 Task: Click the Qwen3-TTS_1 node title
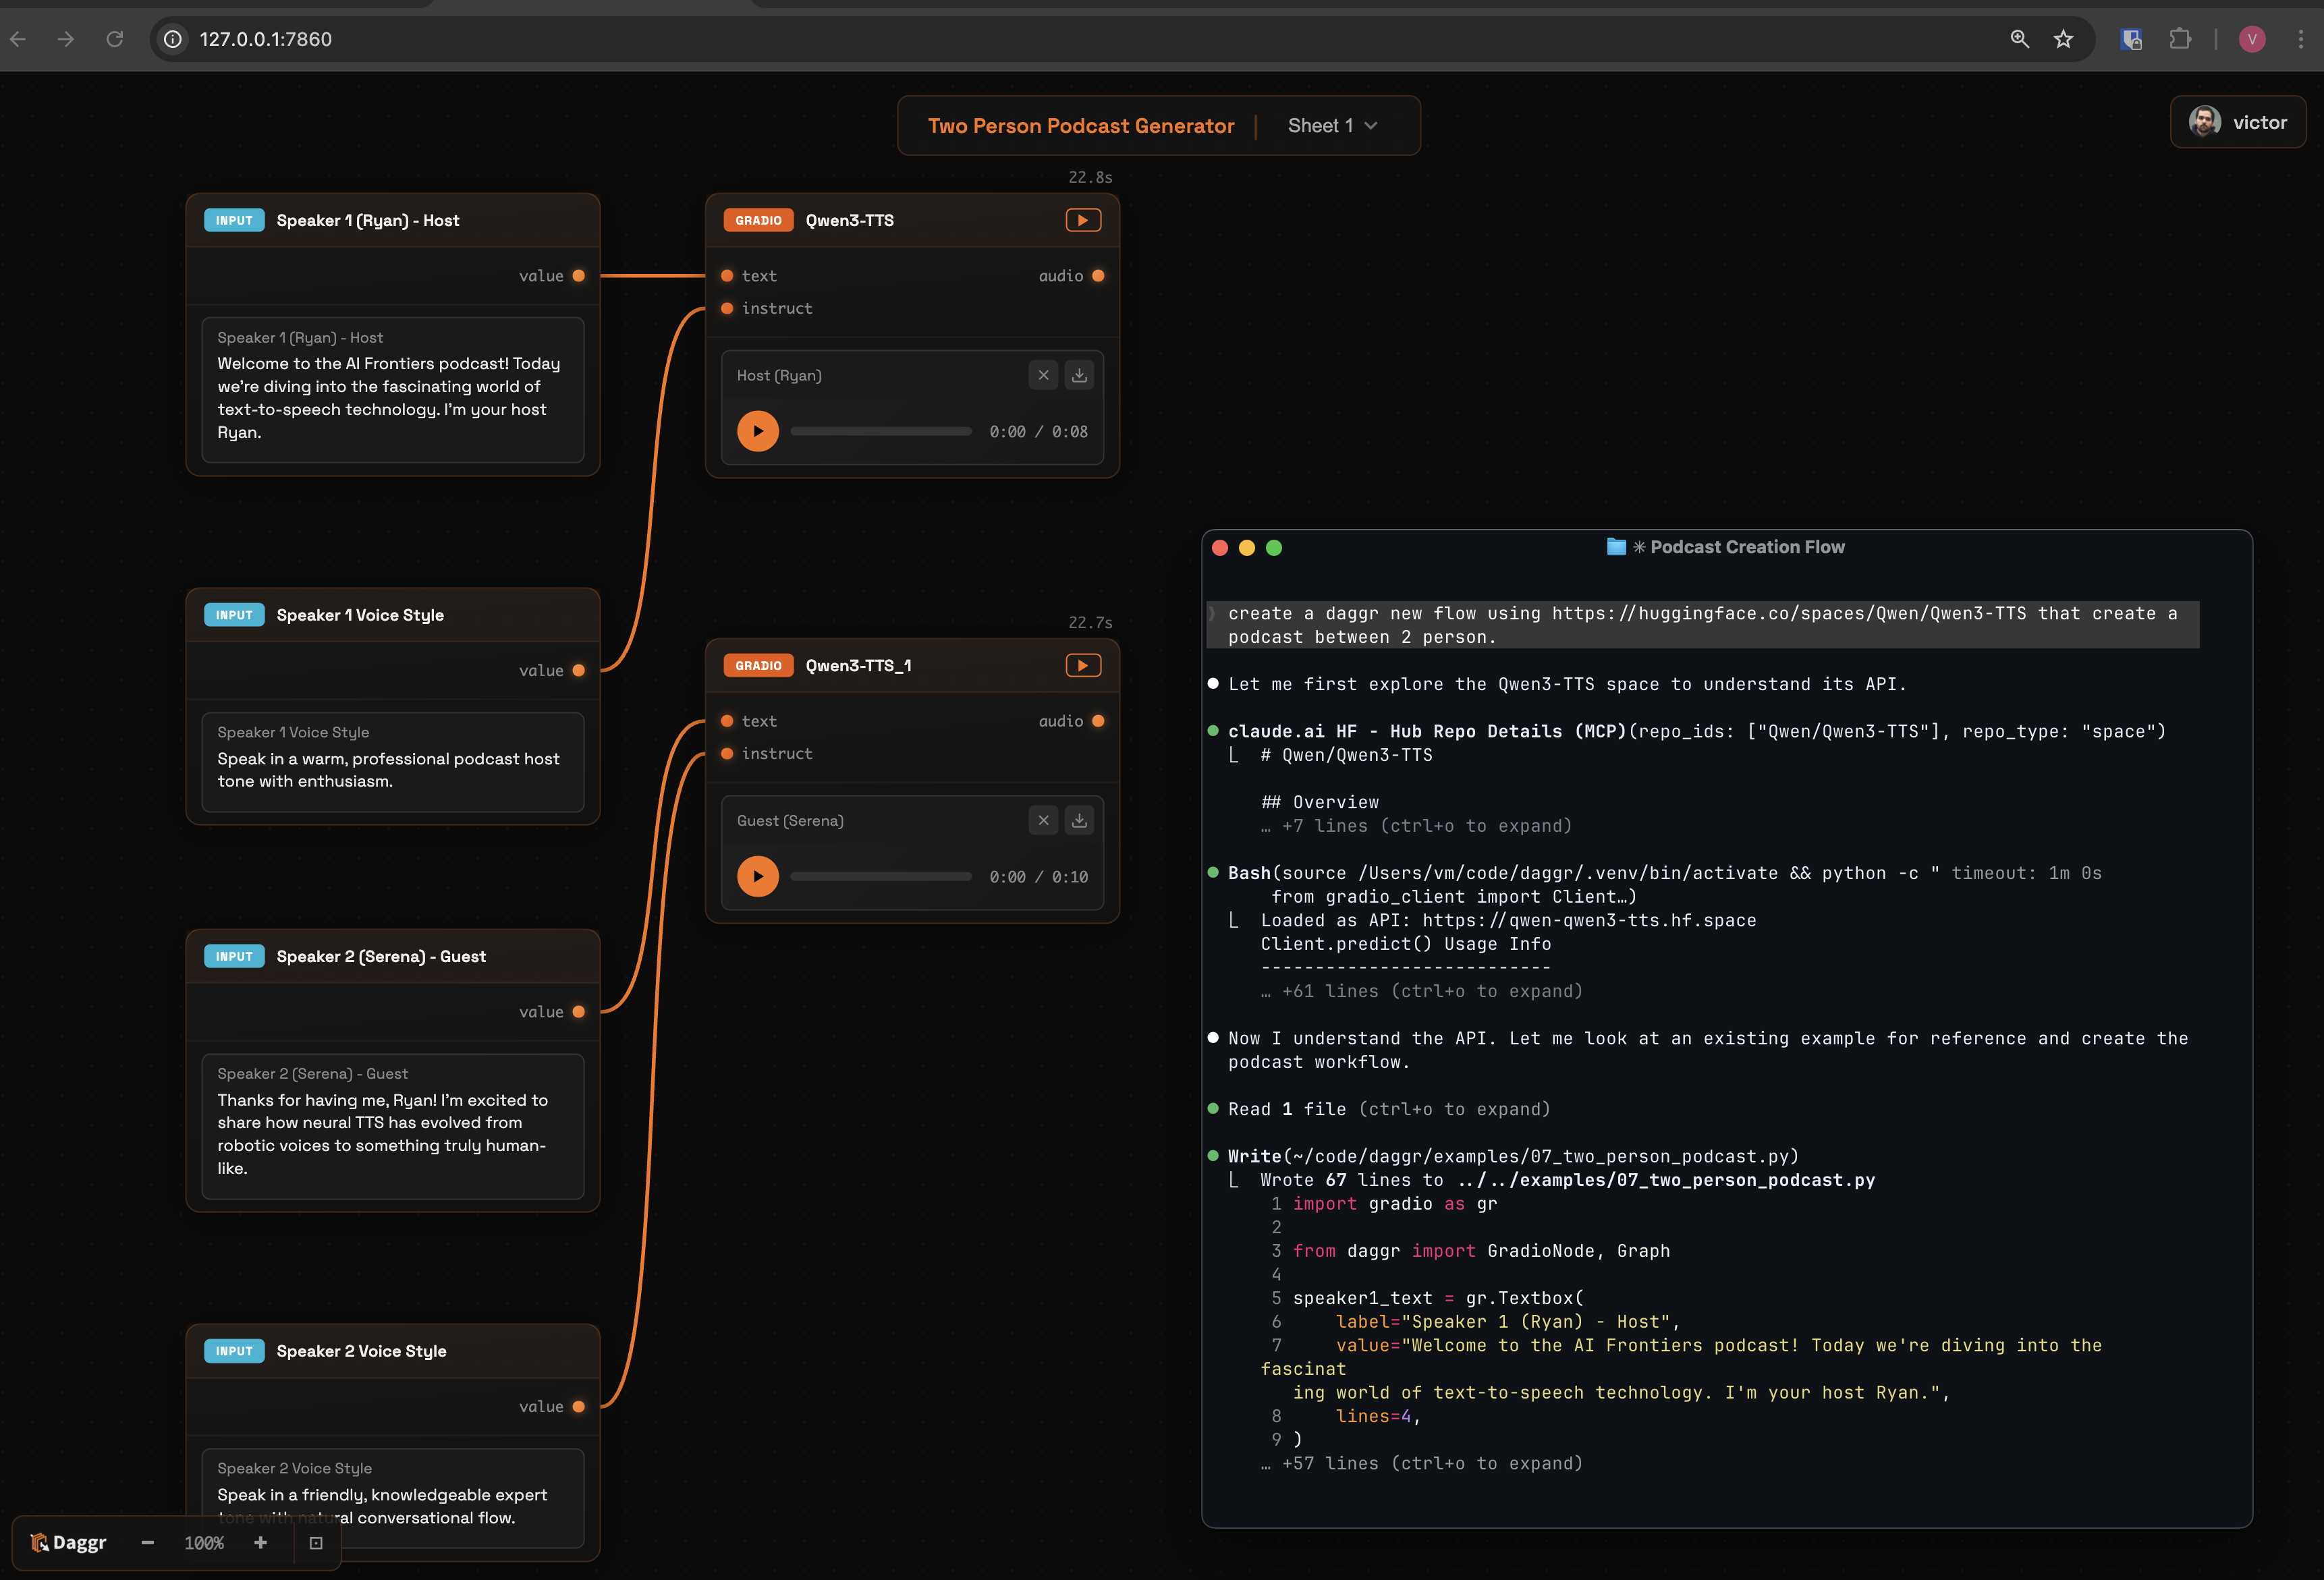coord(858,665)
